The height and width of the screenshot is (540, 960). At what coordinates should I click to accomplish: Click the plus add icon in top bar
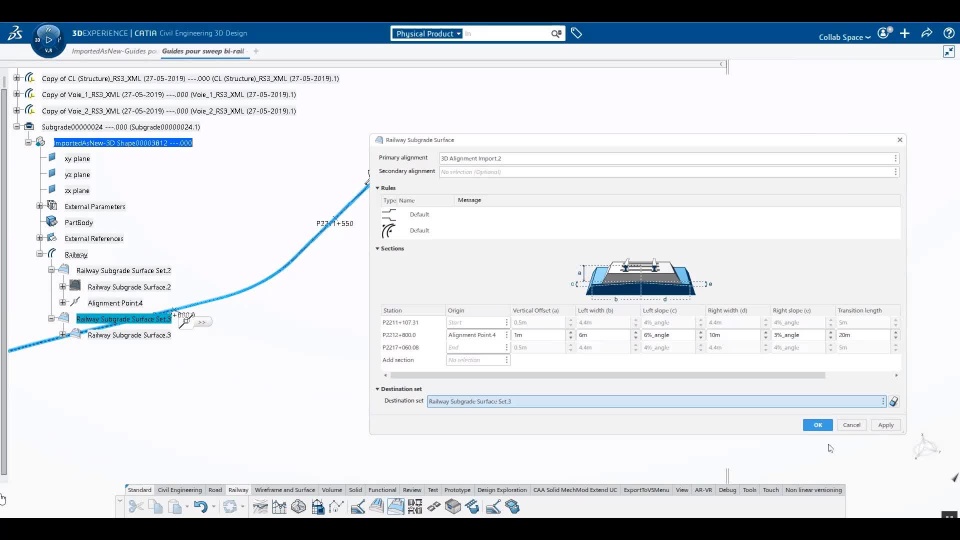coord(905,34)
